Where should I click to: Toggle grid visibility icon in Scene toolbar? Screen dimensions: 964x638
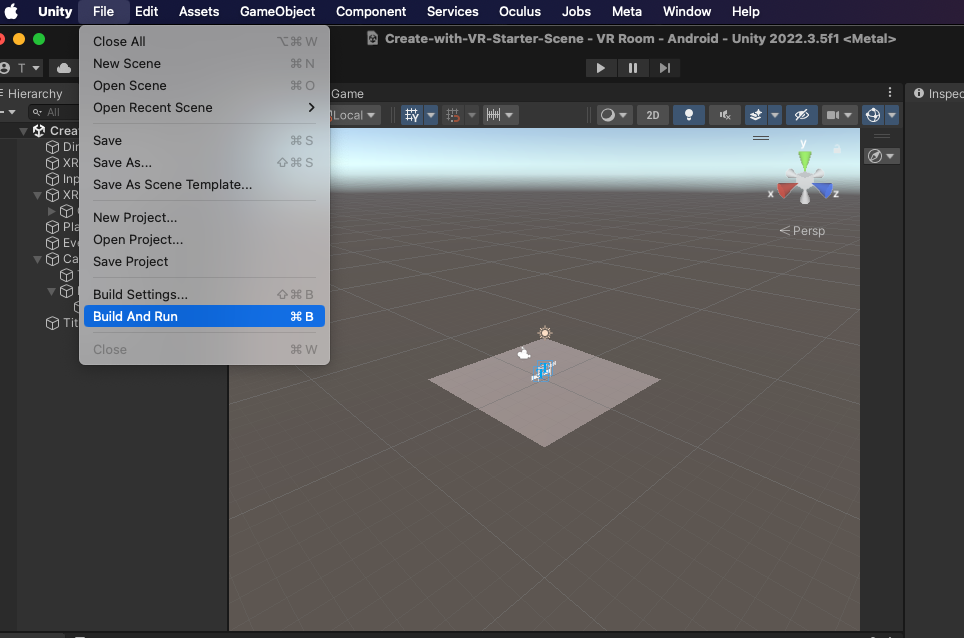click(x=412, y=115)
